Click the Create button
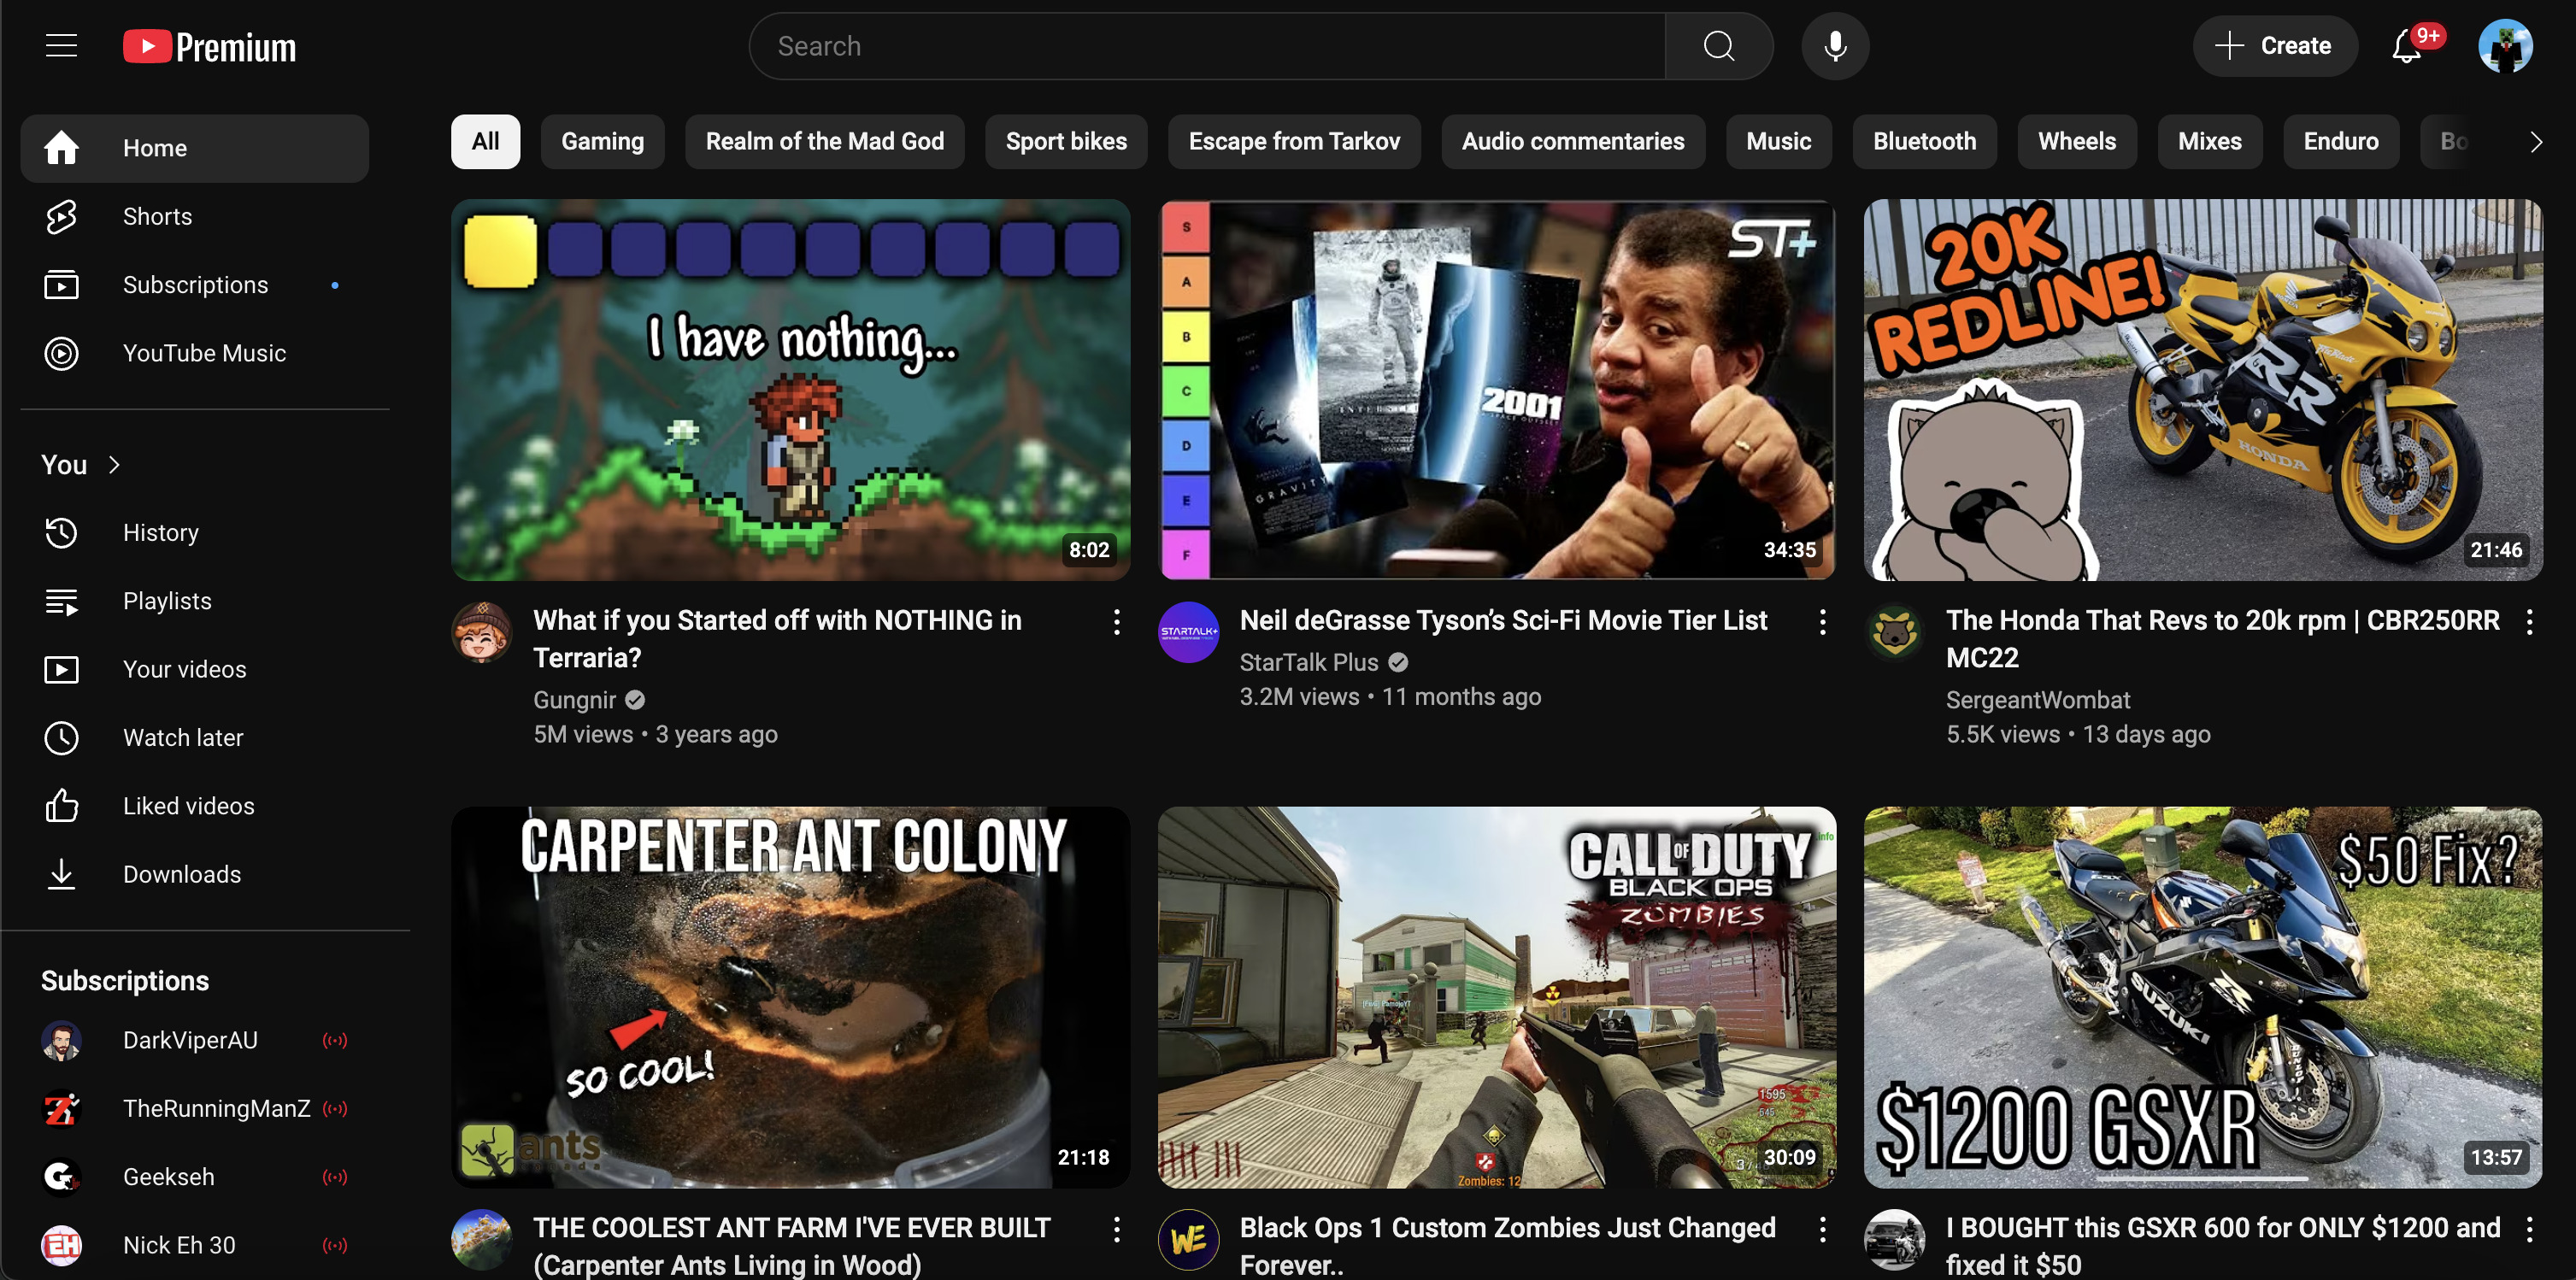Image resolution: width=2576 pixels, height=1280 pixels. pos(2274,46)
